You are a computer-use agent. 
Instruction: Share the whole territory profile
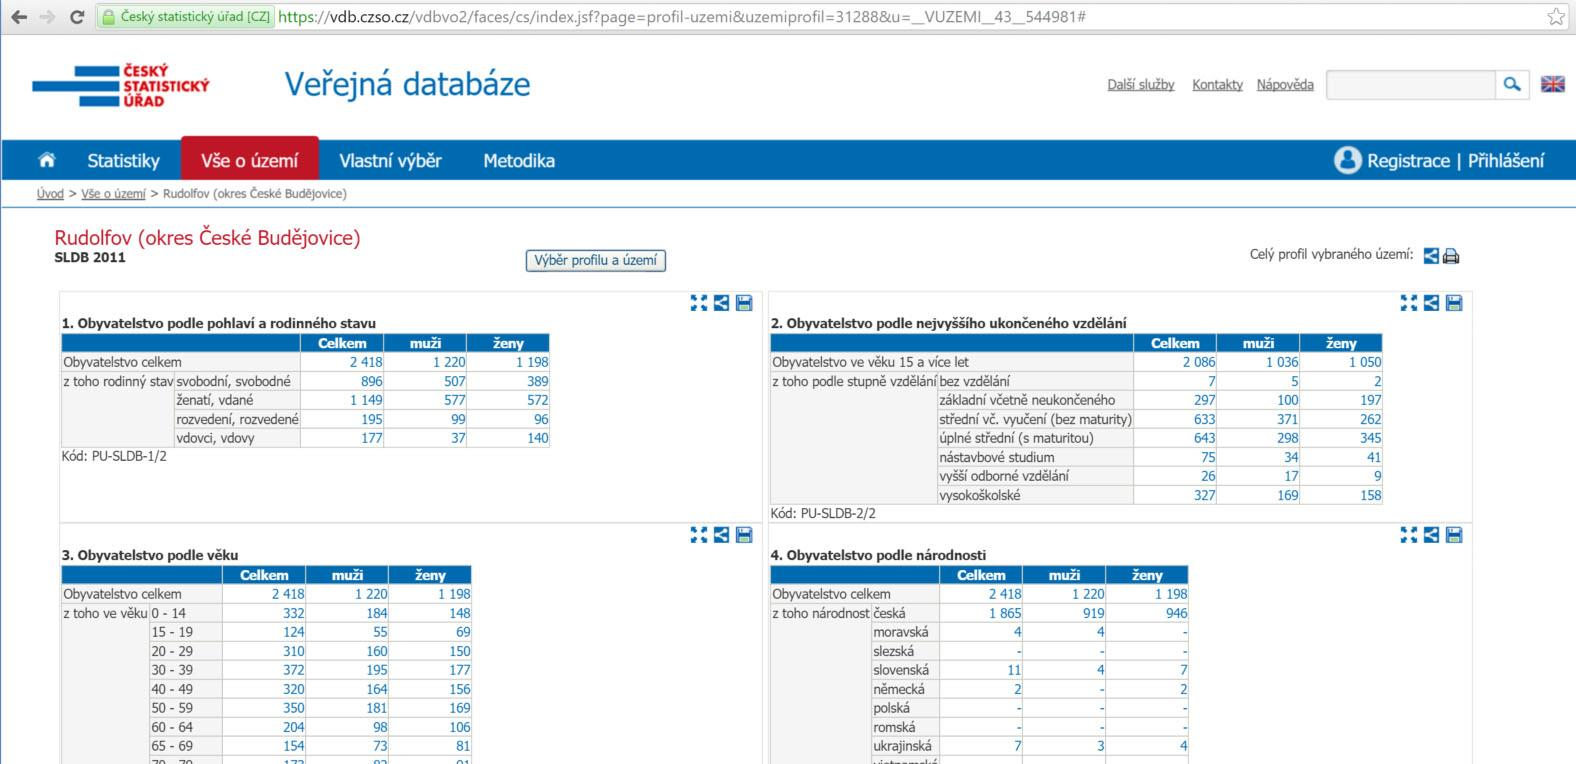coord(1431,256)
